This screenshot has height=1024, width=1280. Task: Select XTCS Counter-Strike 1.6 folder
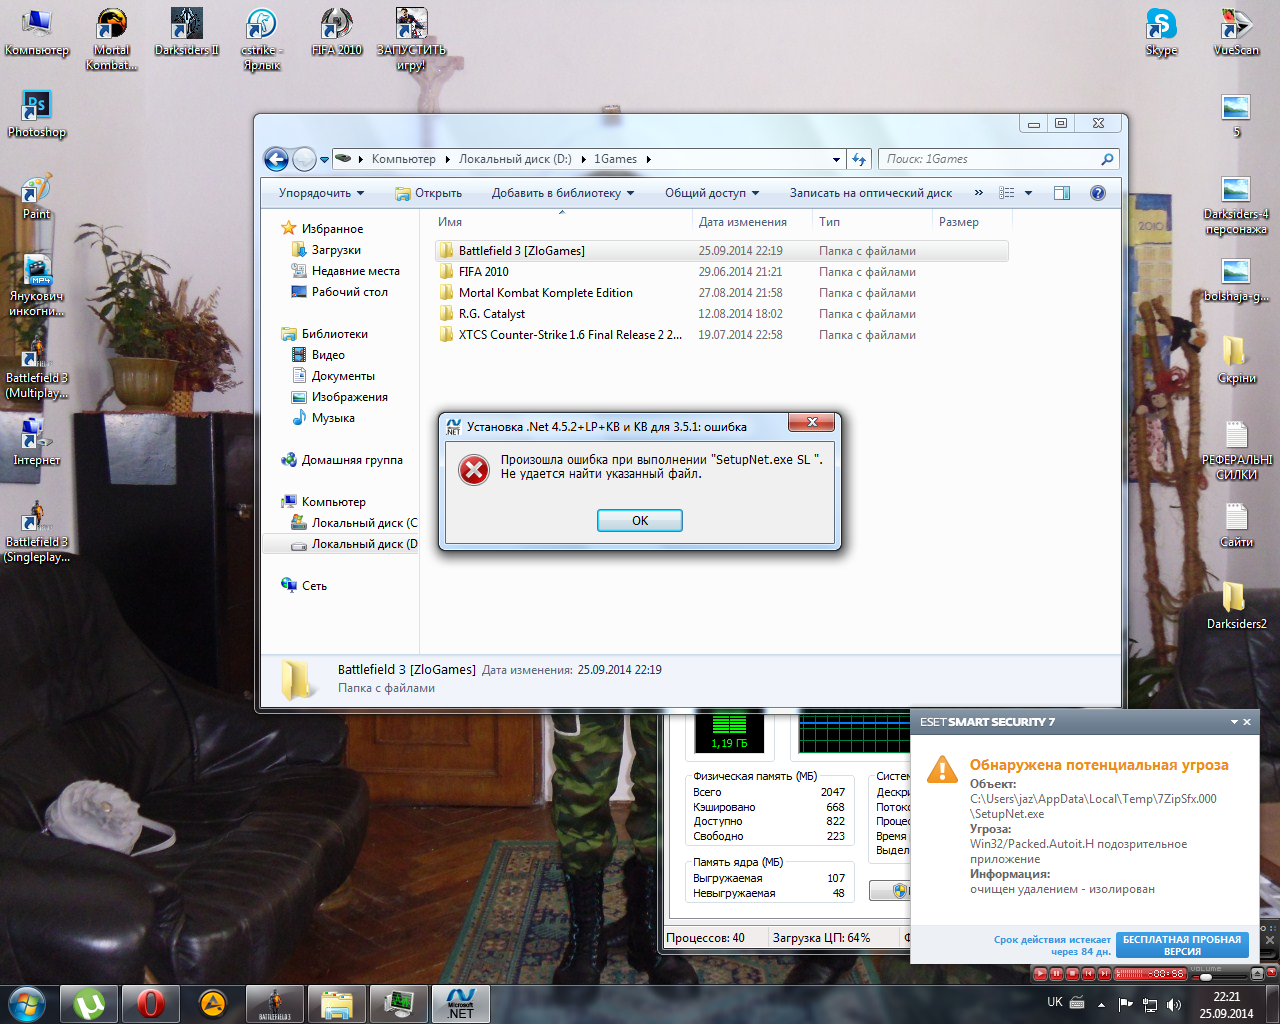pos(721,335)
